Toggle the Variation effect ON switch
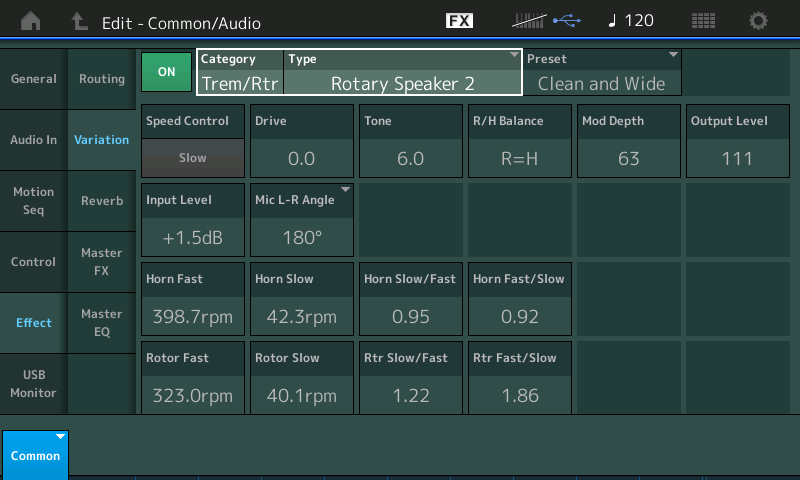Image resolution: width=800 pixels, height=480 pixels. [166, 72]
